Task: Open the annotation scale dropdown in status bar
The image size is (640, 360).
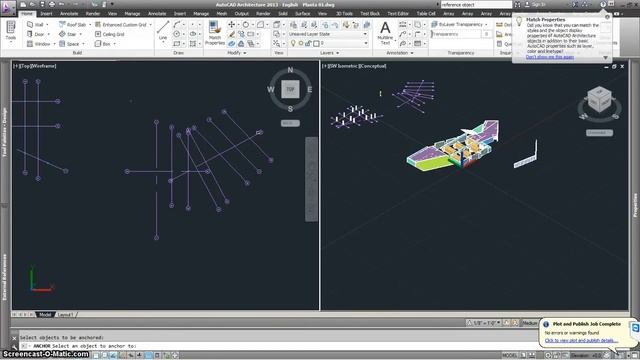Action: coord(487,323)
